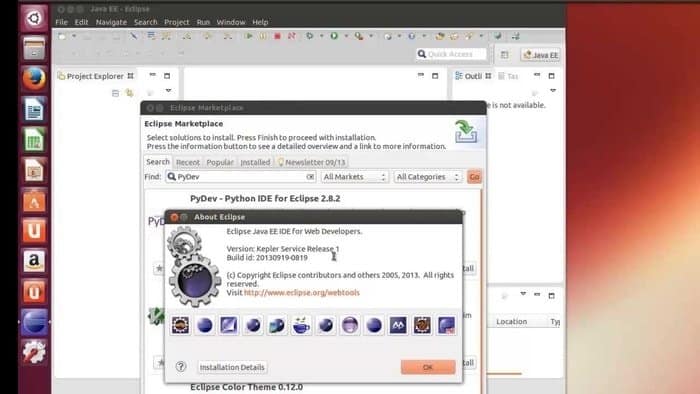Click the dark blue binoculars feature icon
This screenshot has width=700, height=394.
pyautogui.click(x=398, y=325)
